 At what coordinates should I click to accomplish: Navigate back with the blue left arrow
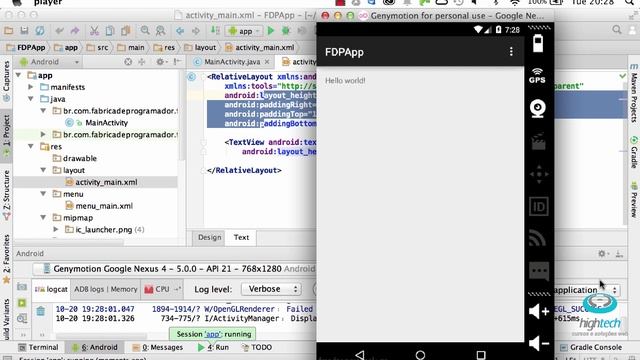click(x=180, y=31)
